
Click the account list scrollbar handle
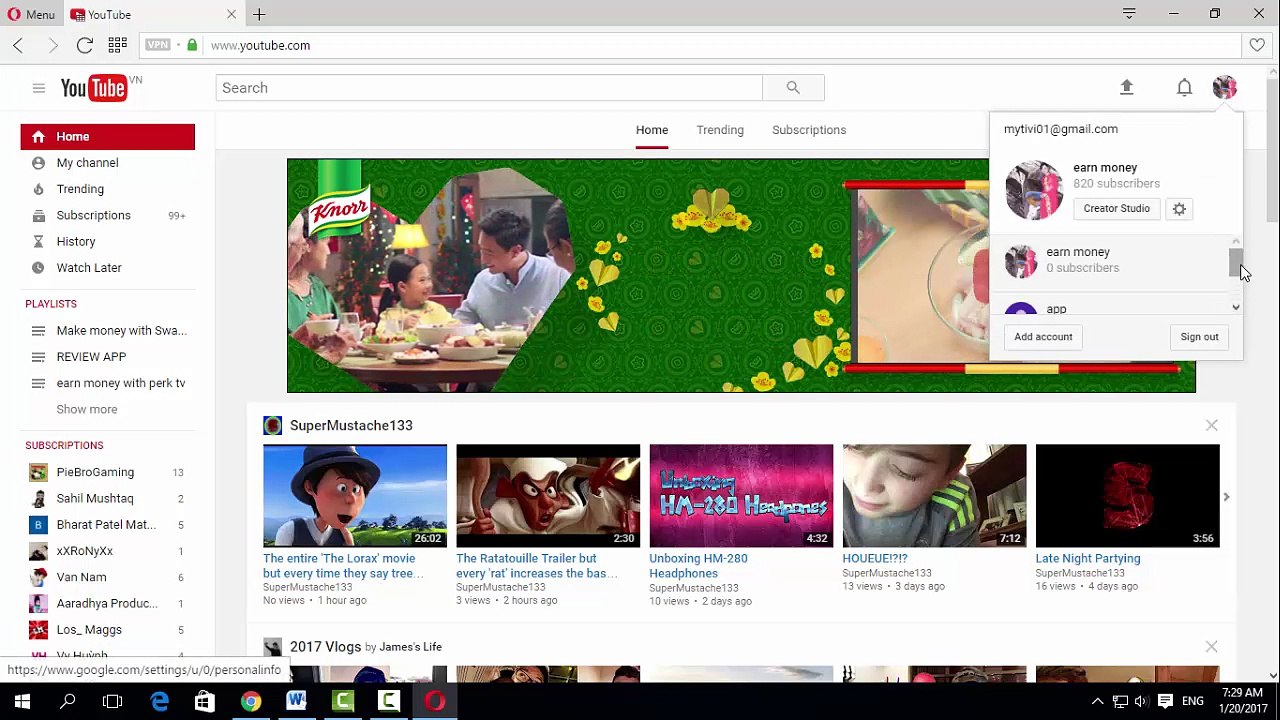tap(1236, 262)
